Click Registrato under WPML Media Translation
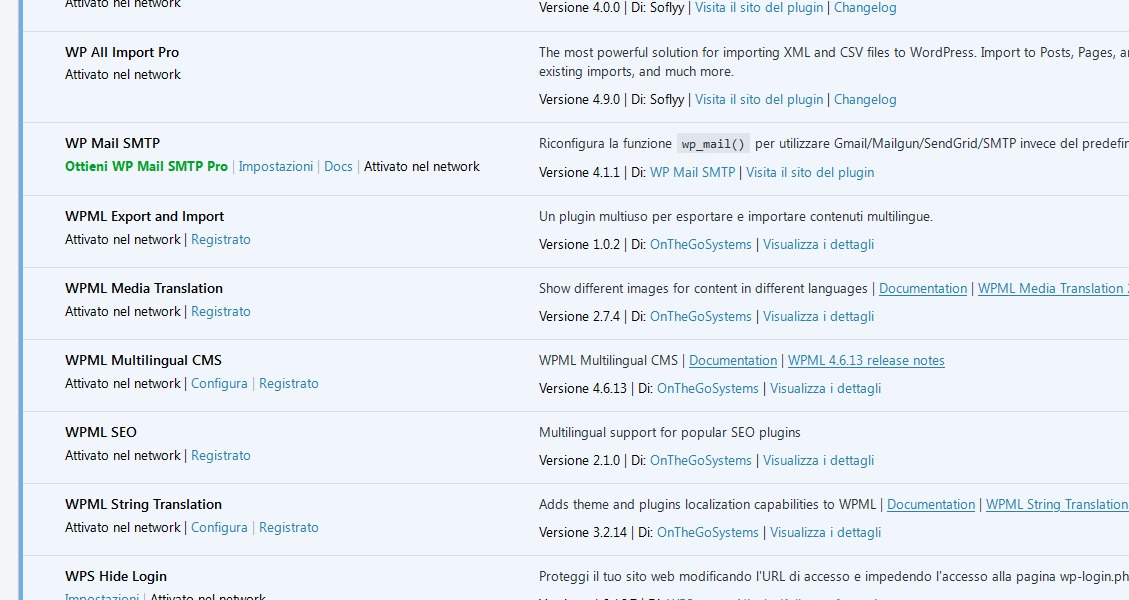Image resolution: width=1129 pixels, height=600 pixels. pyautogui.click(x=220, y=311)
